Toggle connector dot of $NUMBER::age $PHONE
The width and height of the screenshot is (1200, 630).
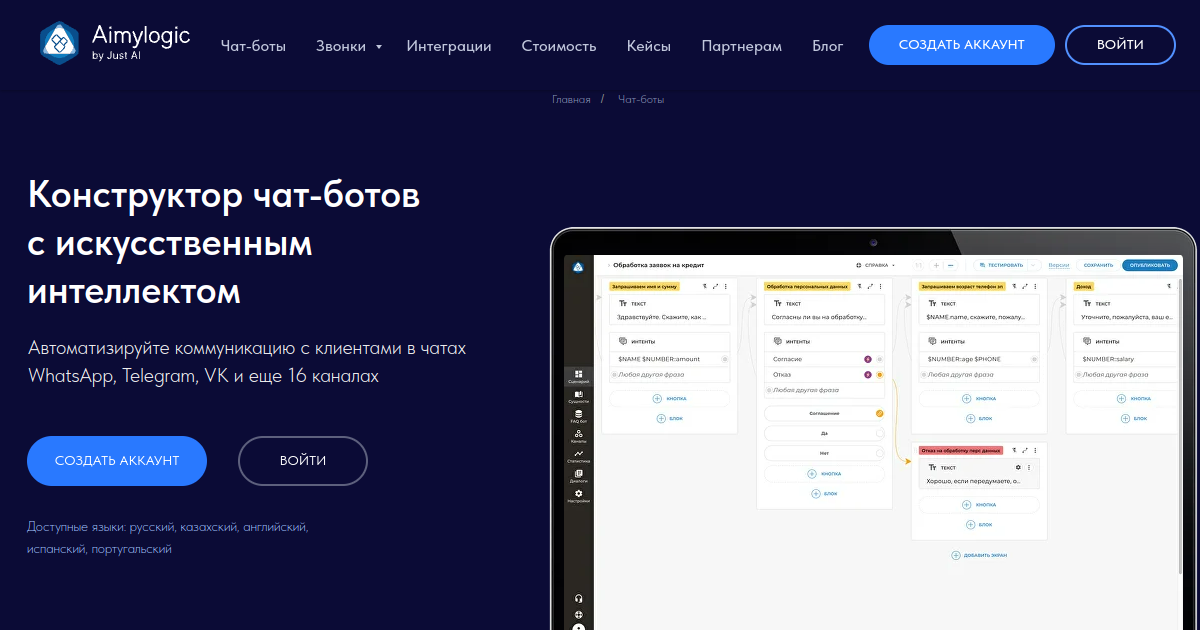pyautogui.click(x=1034, y=359)
